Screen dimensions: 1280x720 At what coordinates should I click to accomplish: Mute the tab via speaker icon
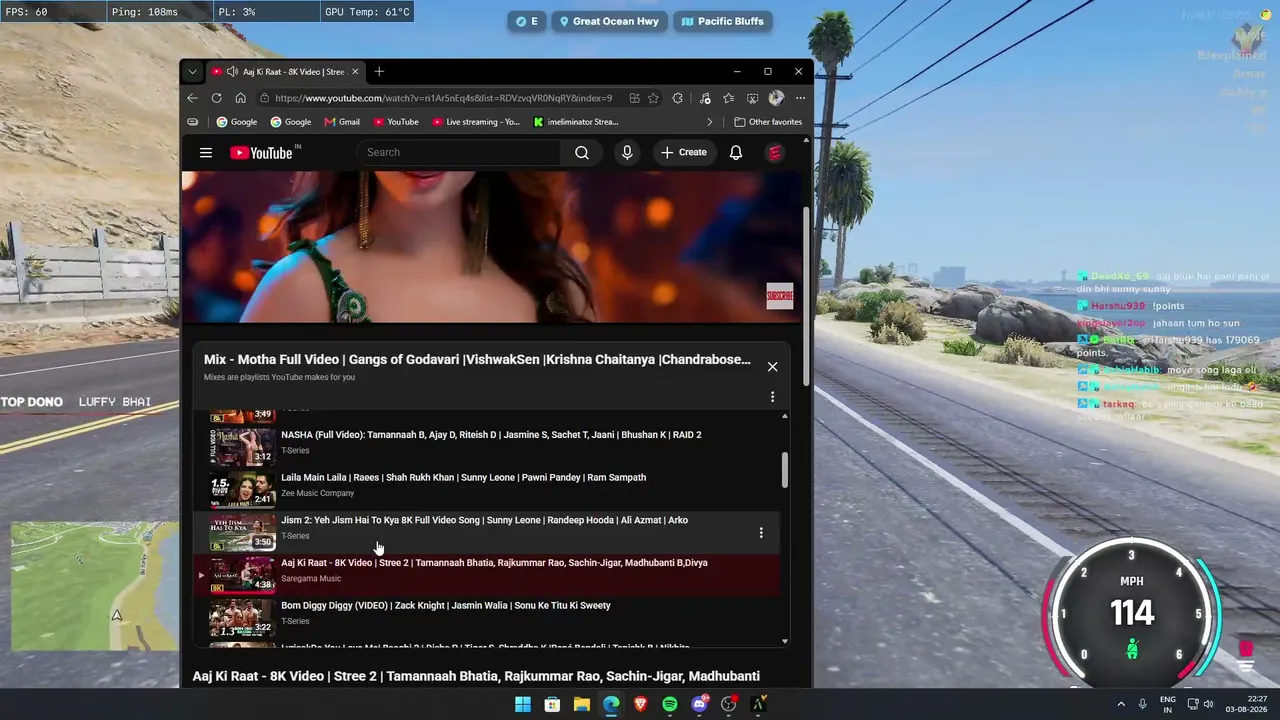[x=232, y=72]
